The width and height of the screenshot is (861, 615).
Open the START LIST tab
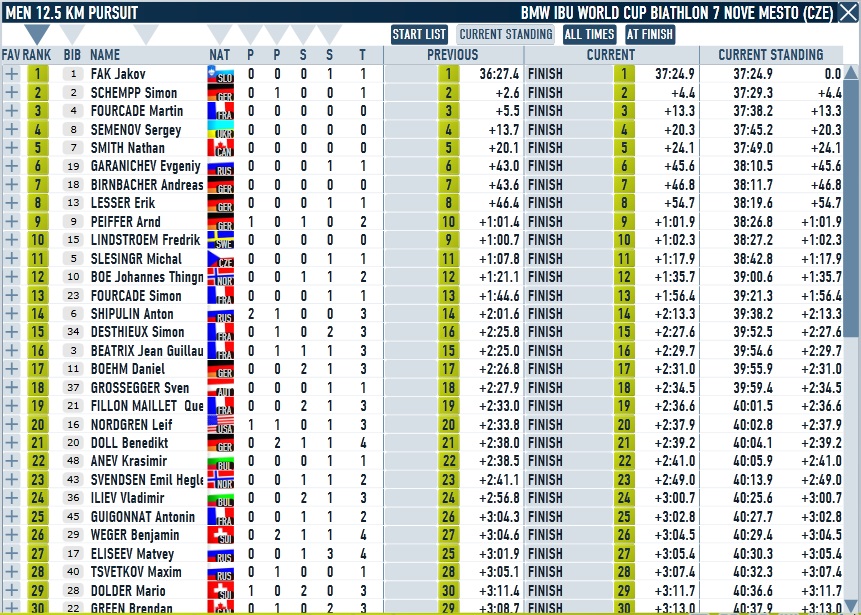click(420, 35)
